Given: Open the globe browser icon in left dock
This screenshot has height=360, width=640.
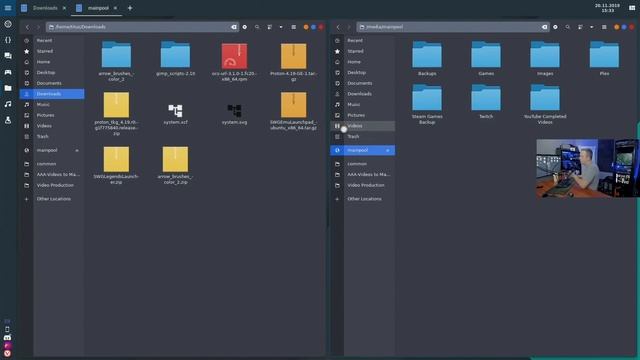Looking at the screenshot, I should point(8,24).
